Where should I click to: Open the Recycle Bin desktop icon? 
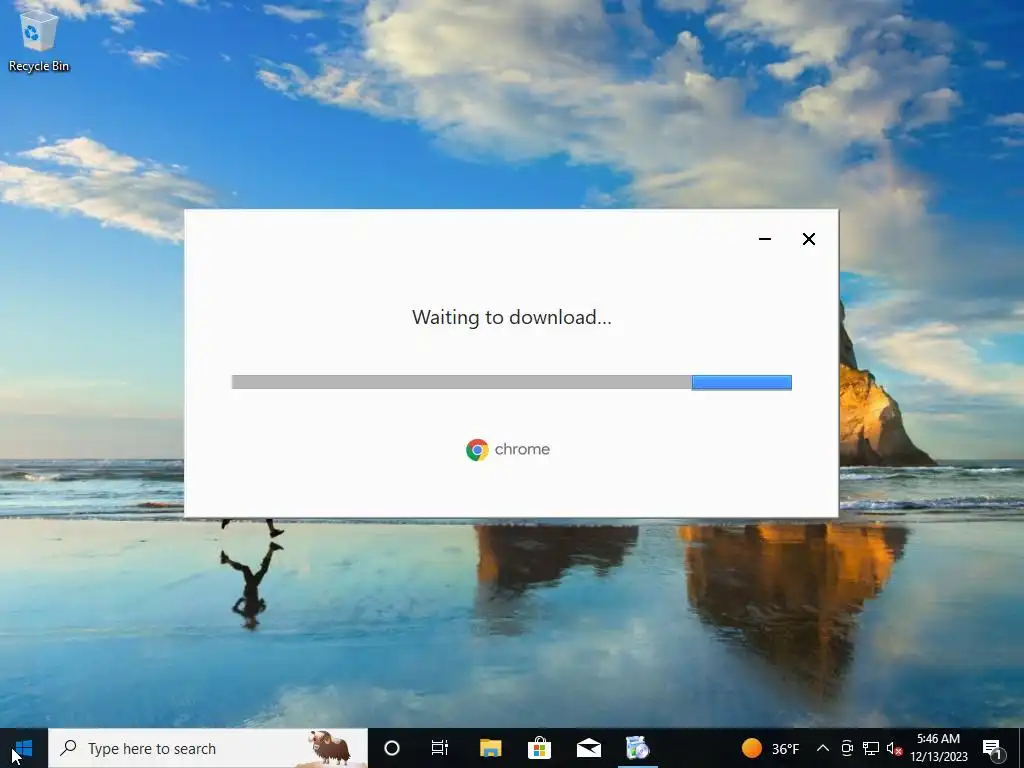pos(39,39)
